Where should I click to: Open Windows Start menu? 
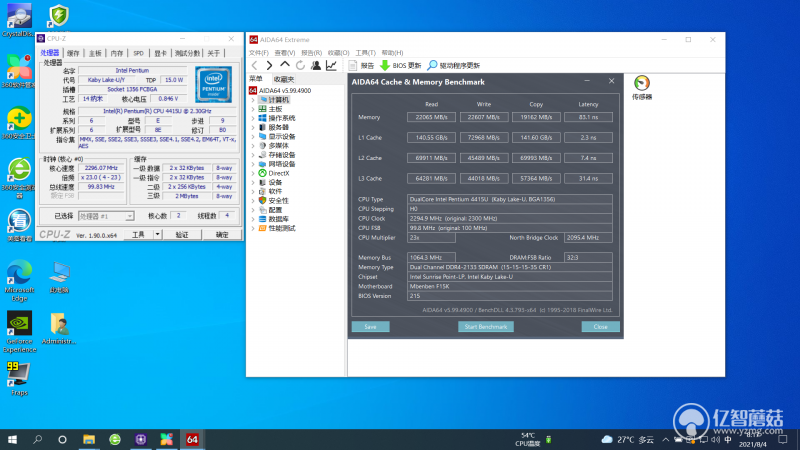pos(12,439)
